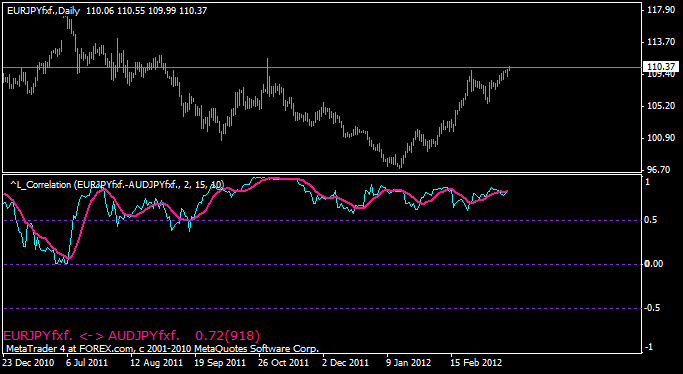This screenshot has width=683, height=374.
Task: Click the 9 Jan 2012 date marker
Action: coord(408,363)
